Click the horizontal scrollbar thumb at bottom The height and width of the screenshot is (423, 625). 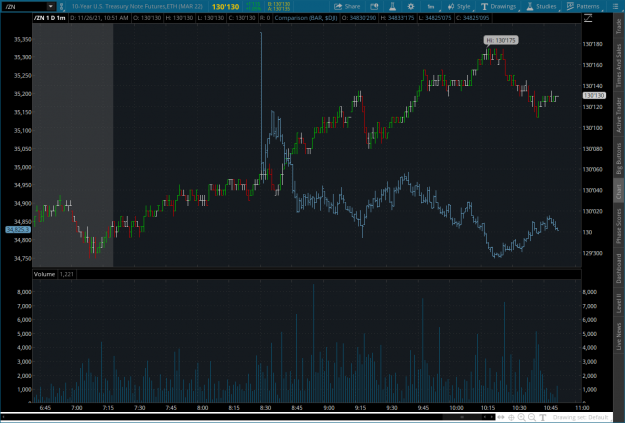tap(462, 417)
